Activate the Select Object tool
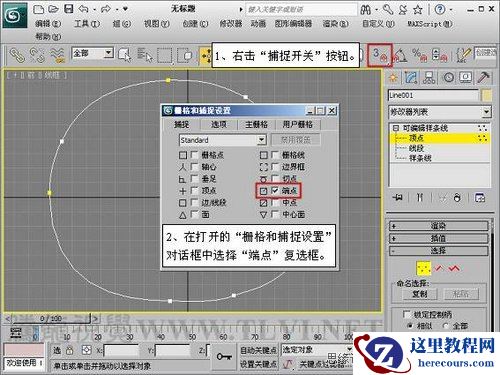This screenshot has width=500, height=375. pyautogui.click(x=124, y=55)
